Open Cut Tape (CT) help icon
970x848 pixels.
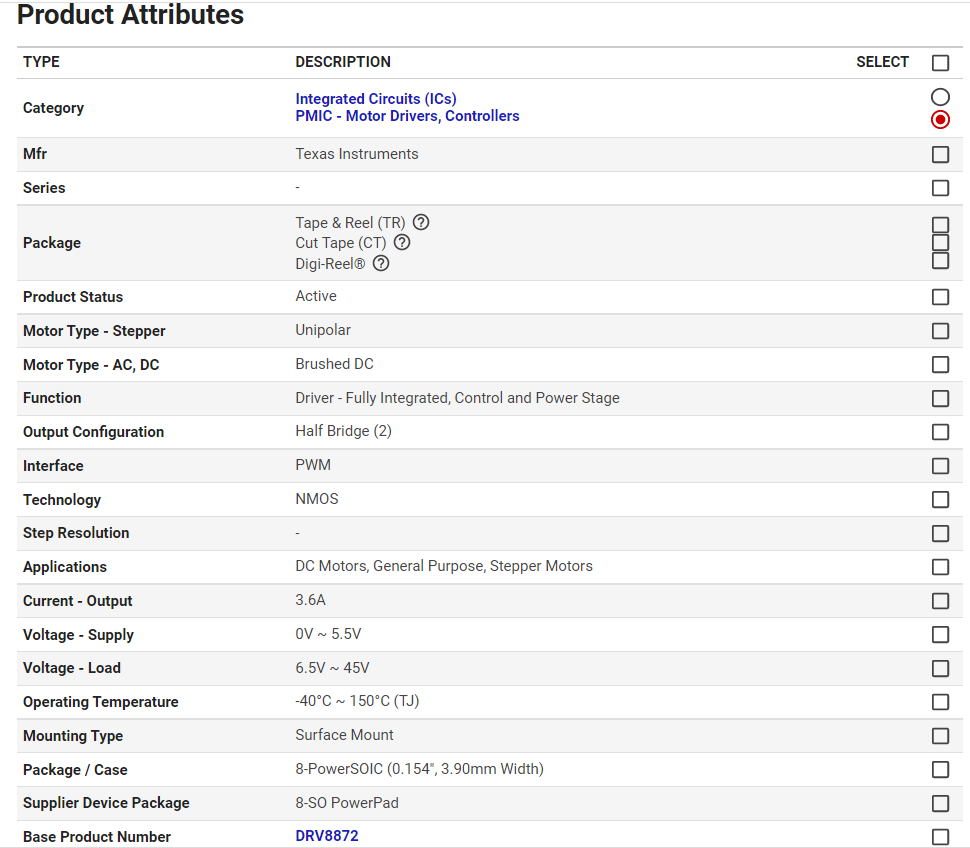[402, 242]
